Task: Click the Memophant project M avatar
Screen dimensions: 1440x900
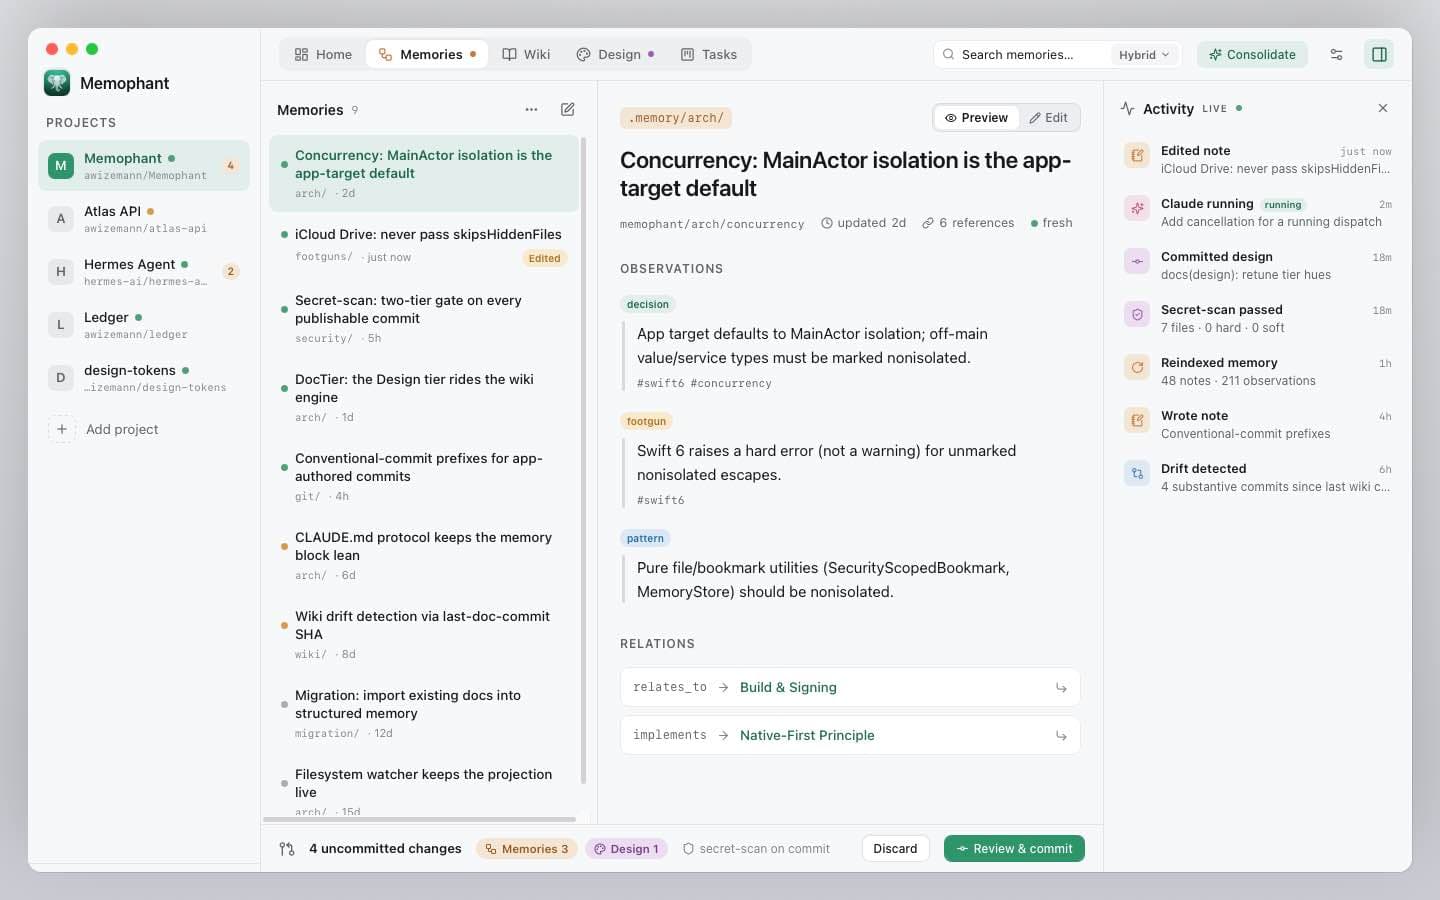Action: point(61,166)
